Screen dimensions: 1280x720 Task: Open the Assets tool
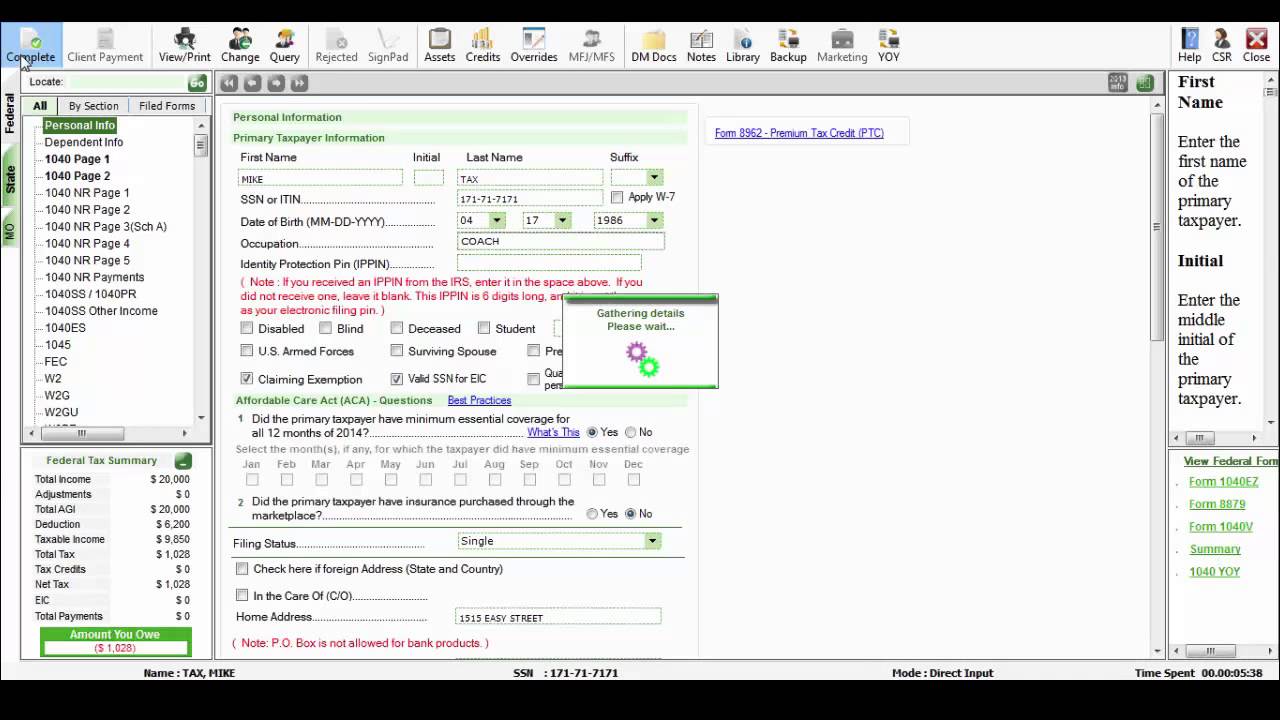pyautogui.click(x=440, y=46)
